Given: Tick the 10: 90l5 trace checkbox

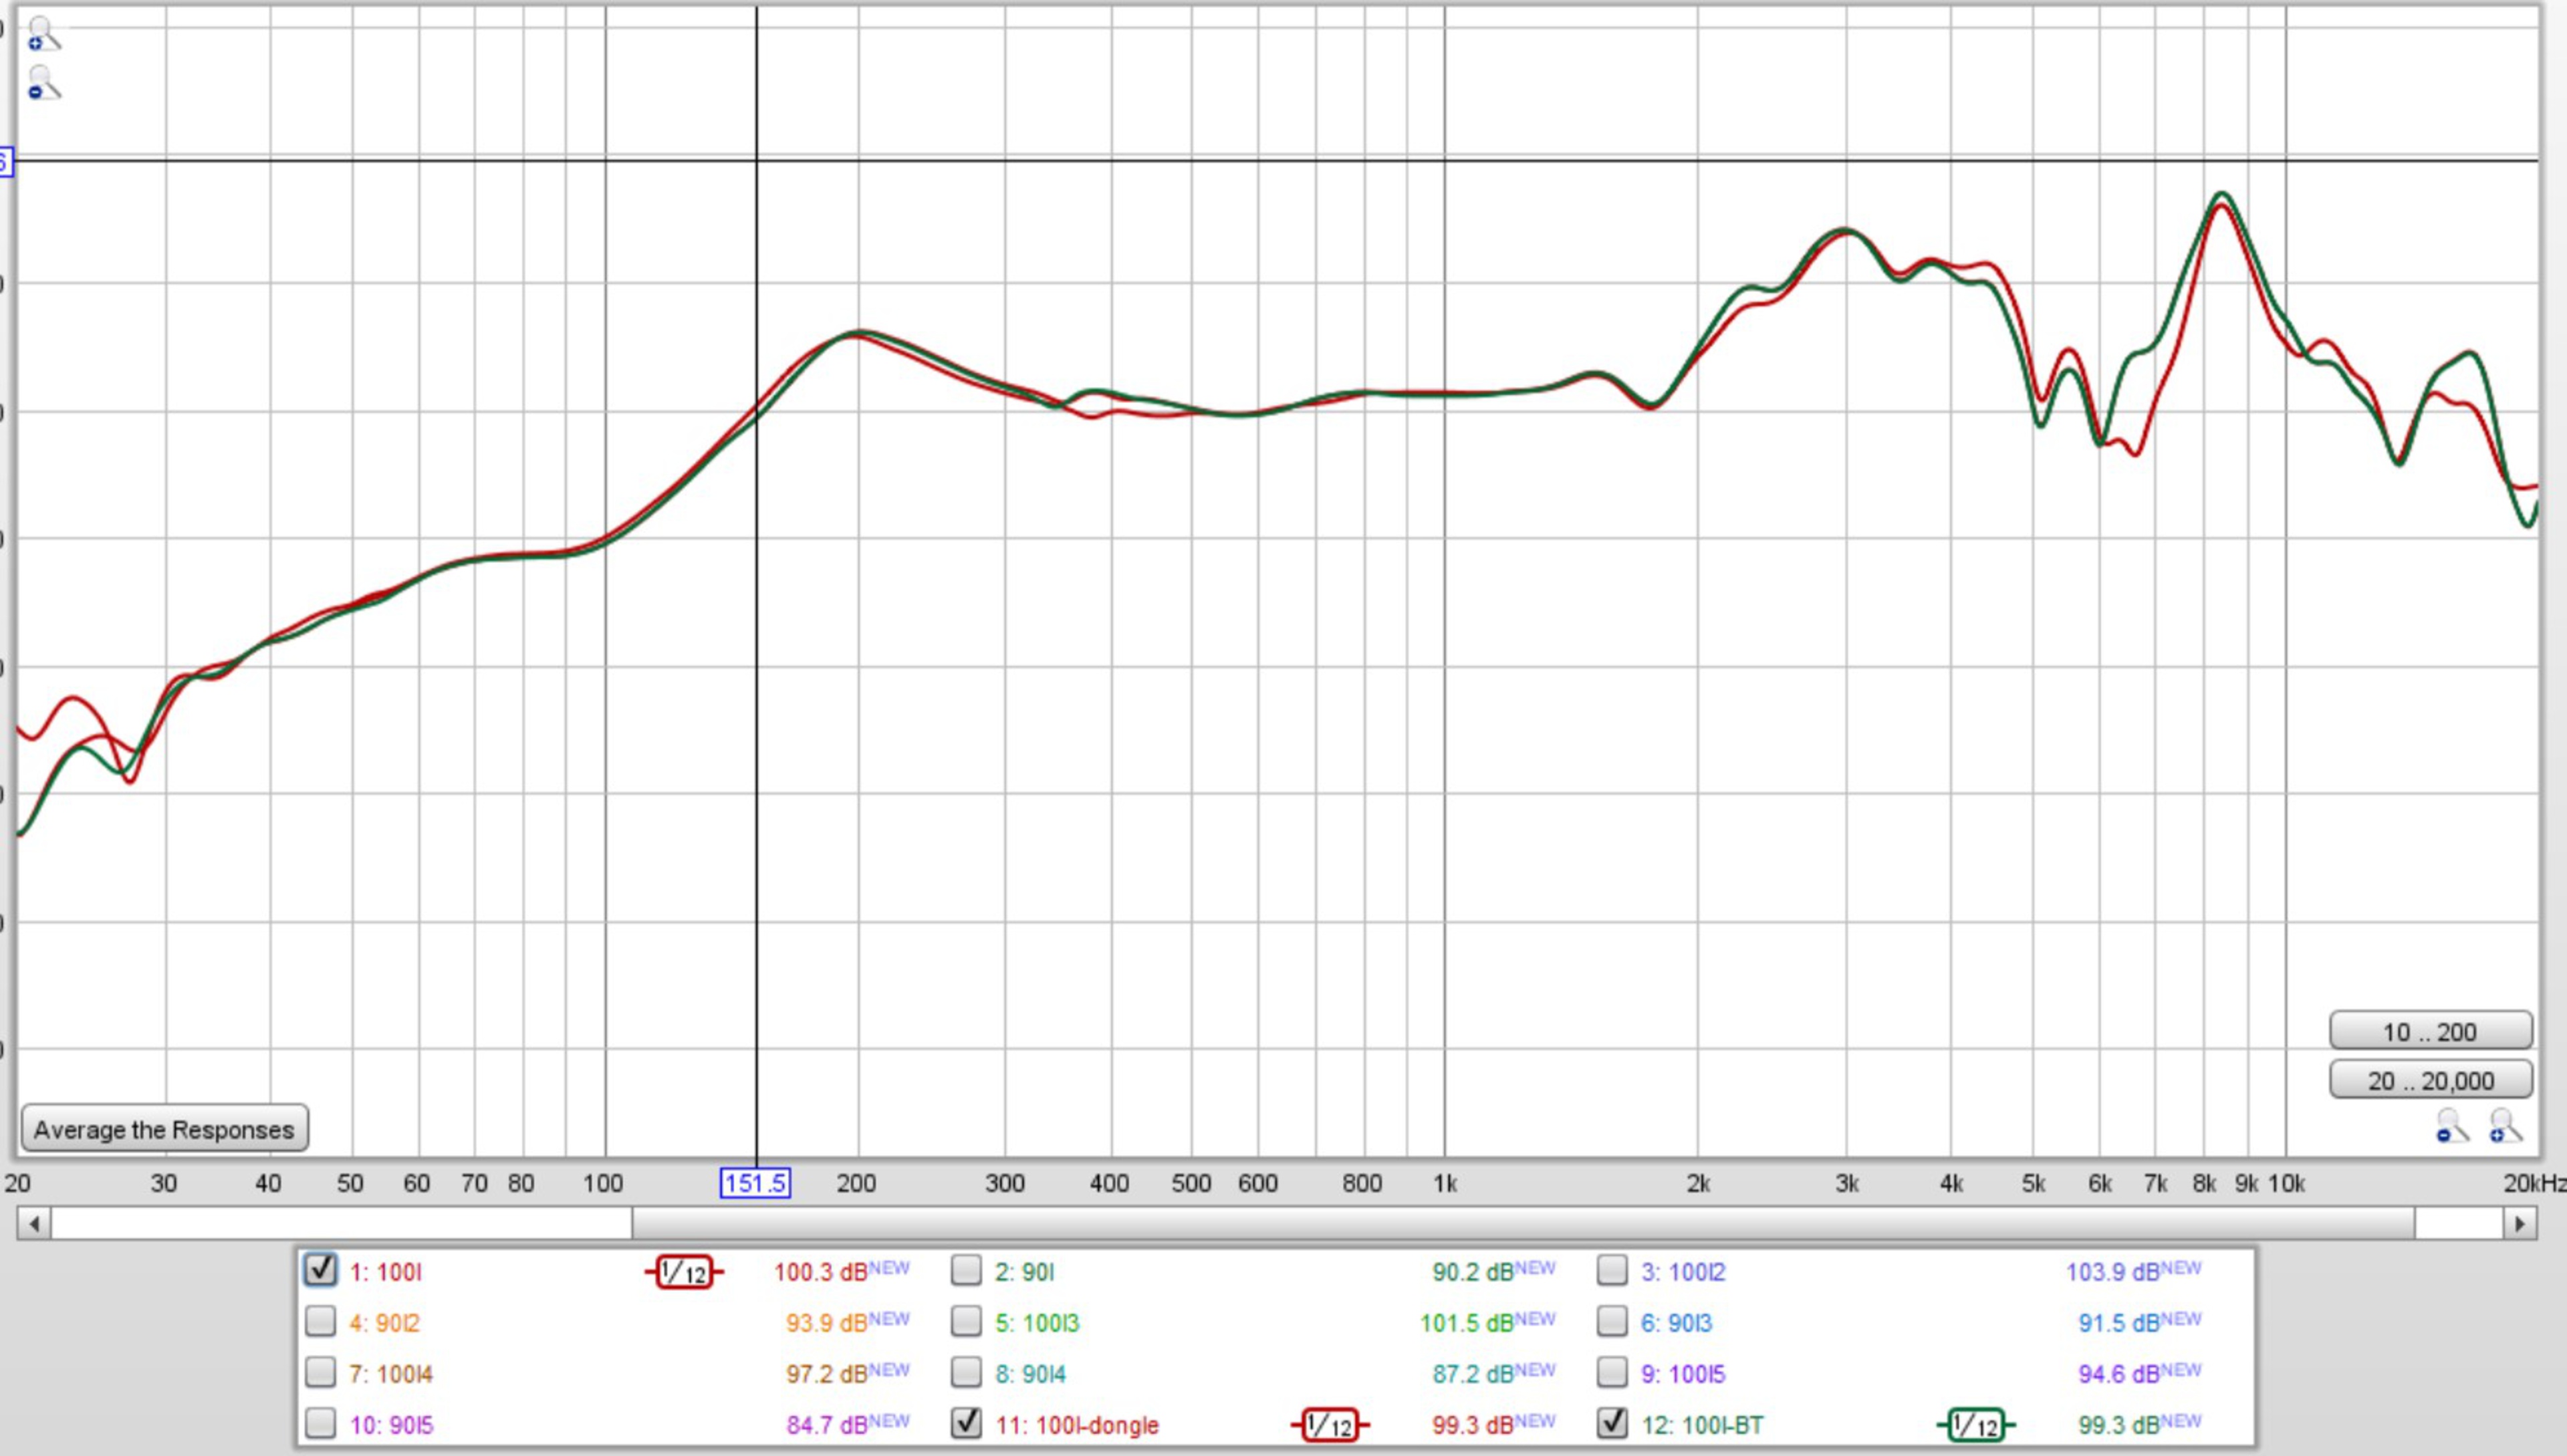Looking at the screenshot, I should click(320, 1422).
